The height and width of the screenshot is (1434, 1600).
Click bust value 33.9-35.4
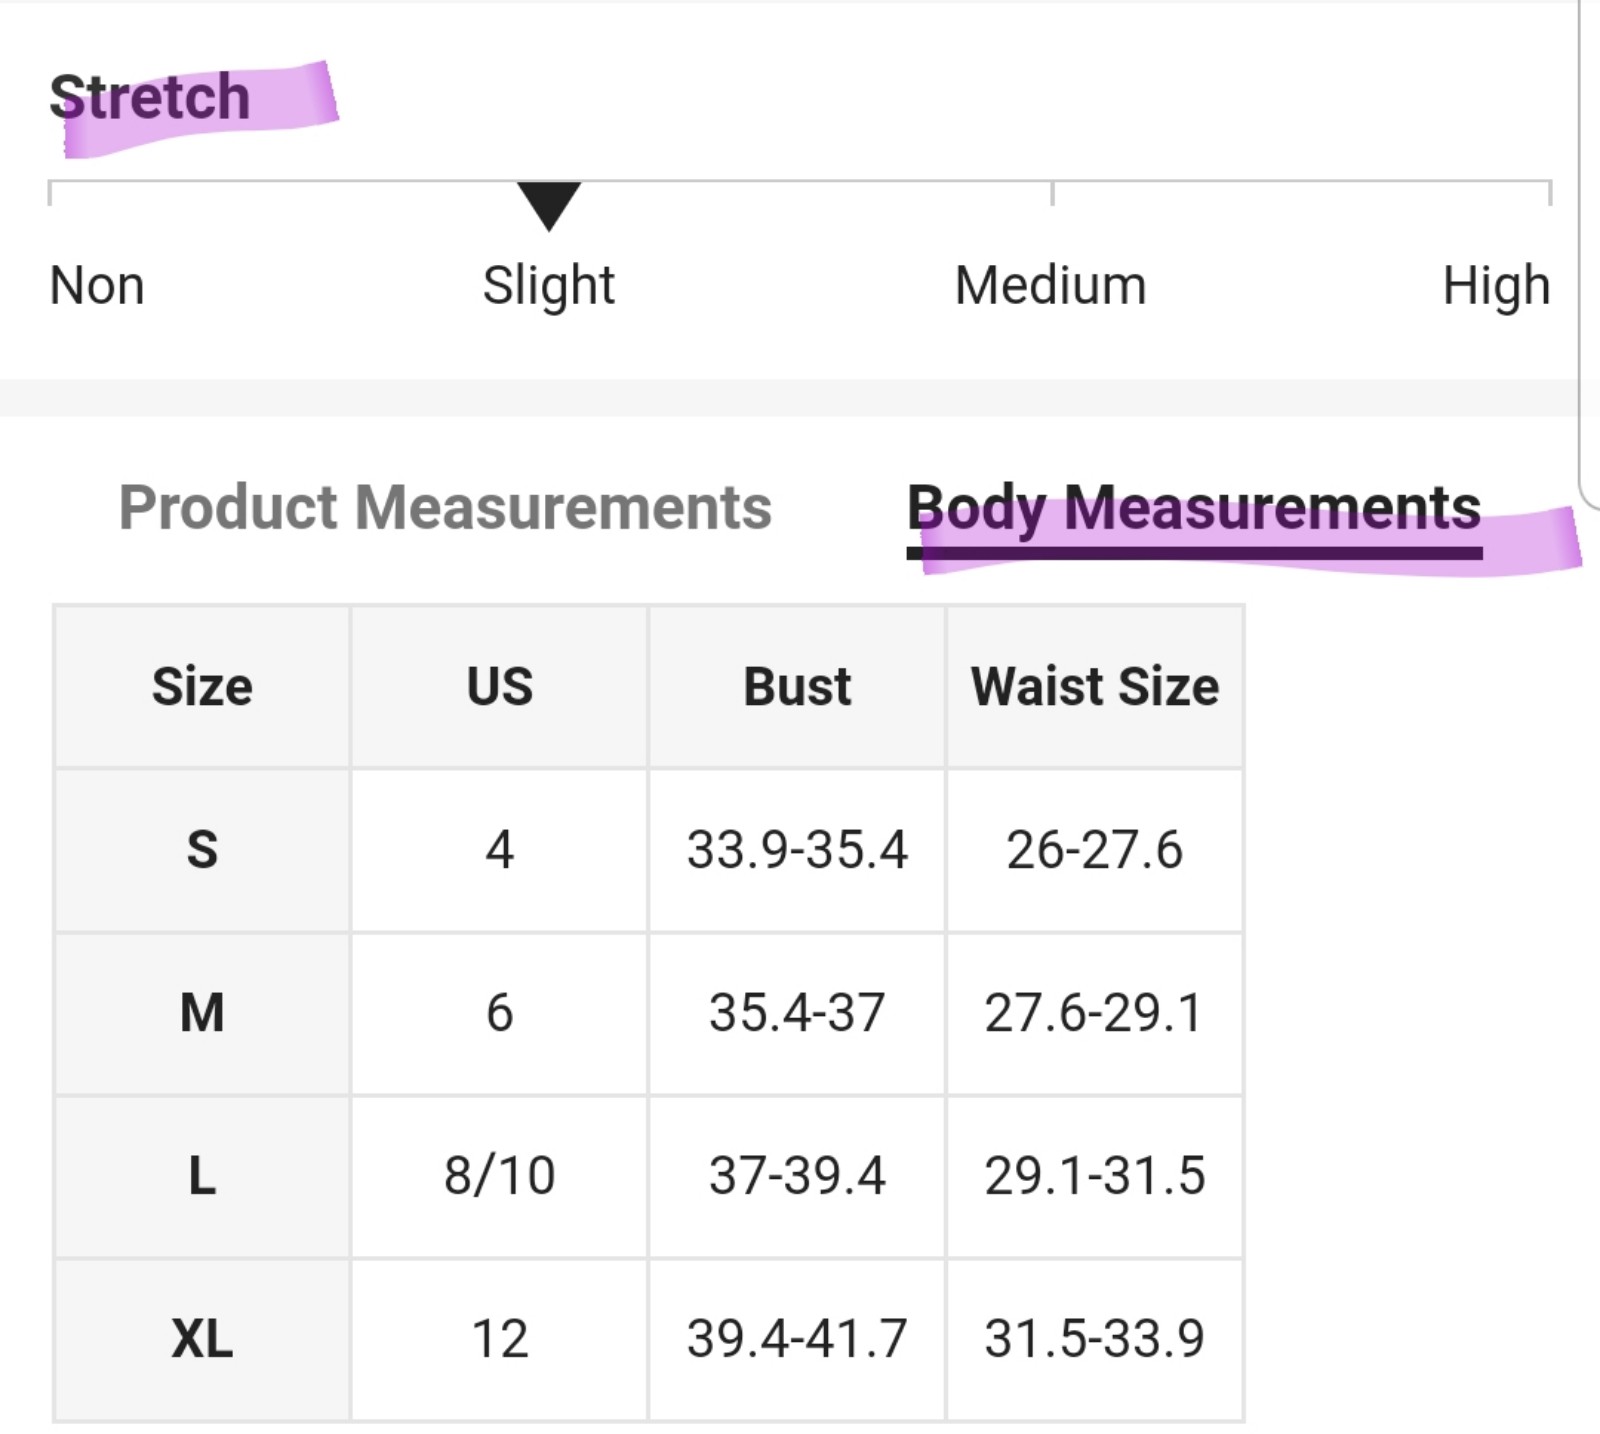(x=797, y=850)
